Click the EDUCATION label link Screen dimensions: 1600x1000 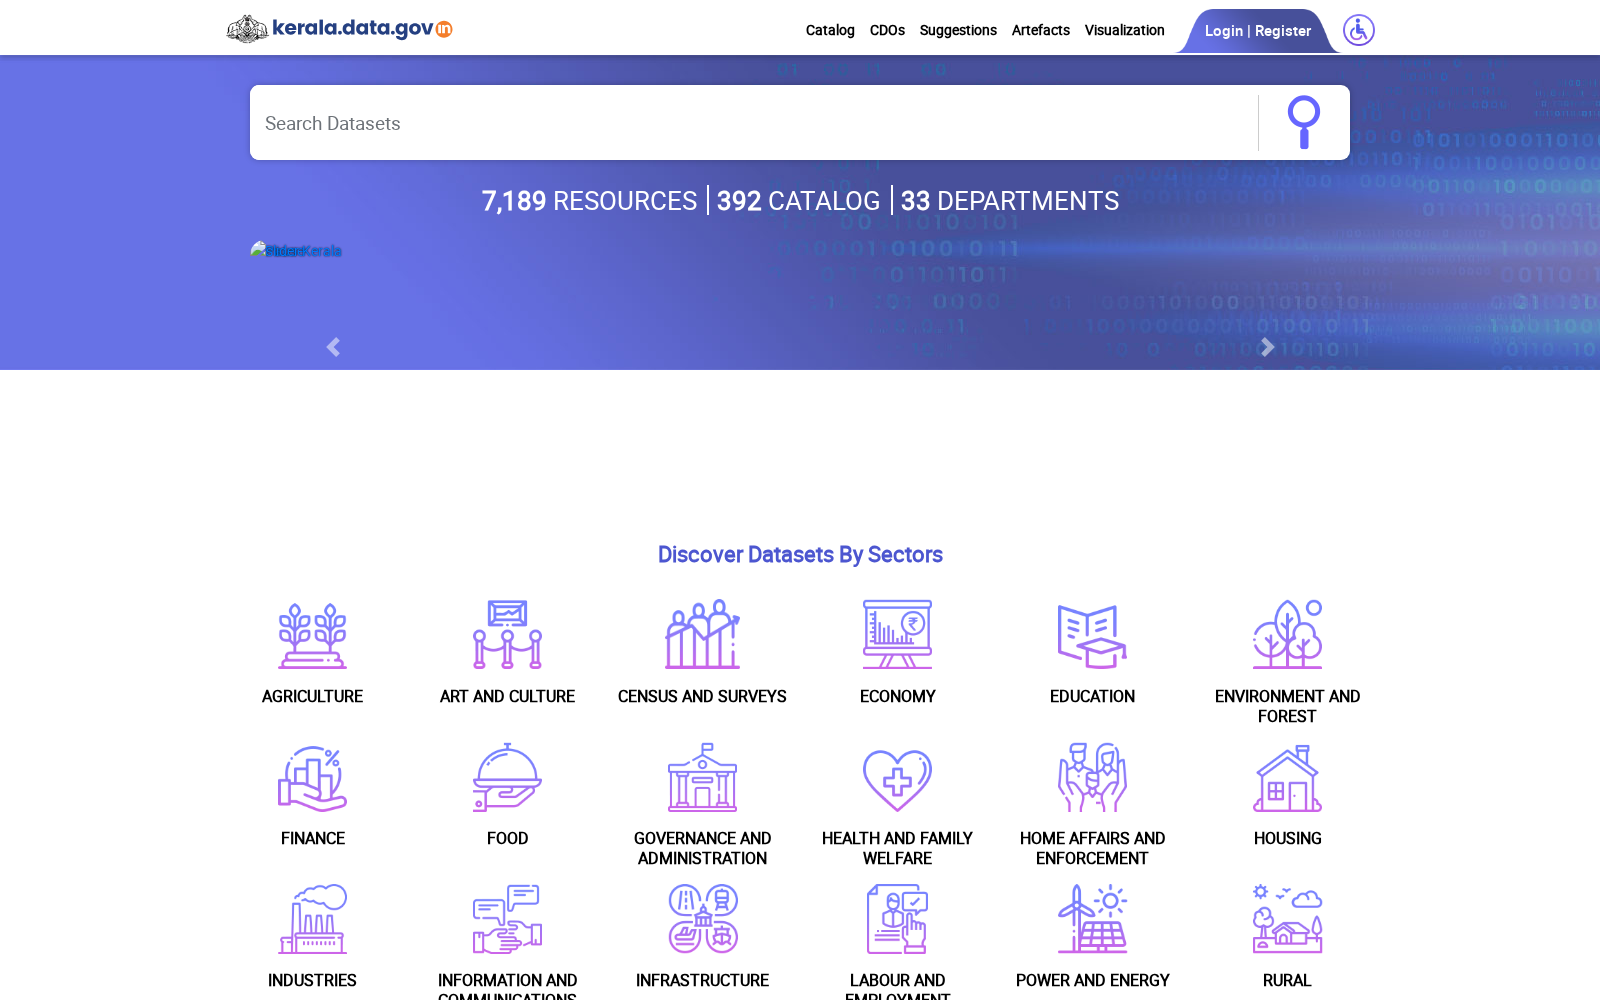[1092, 696]
